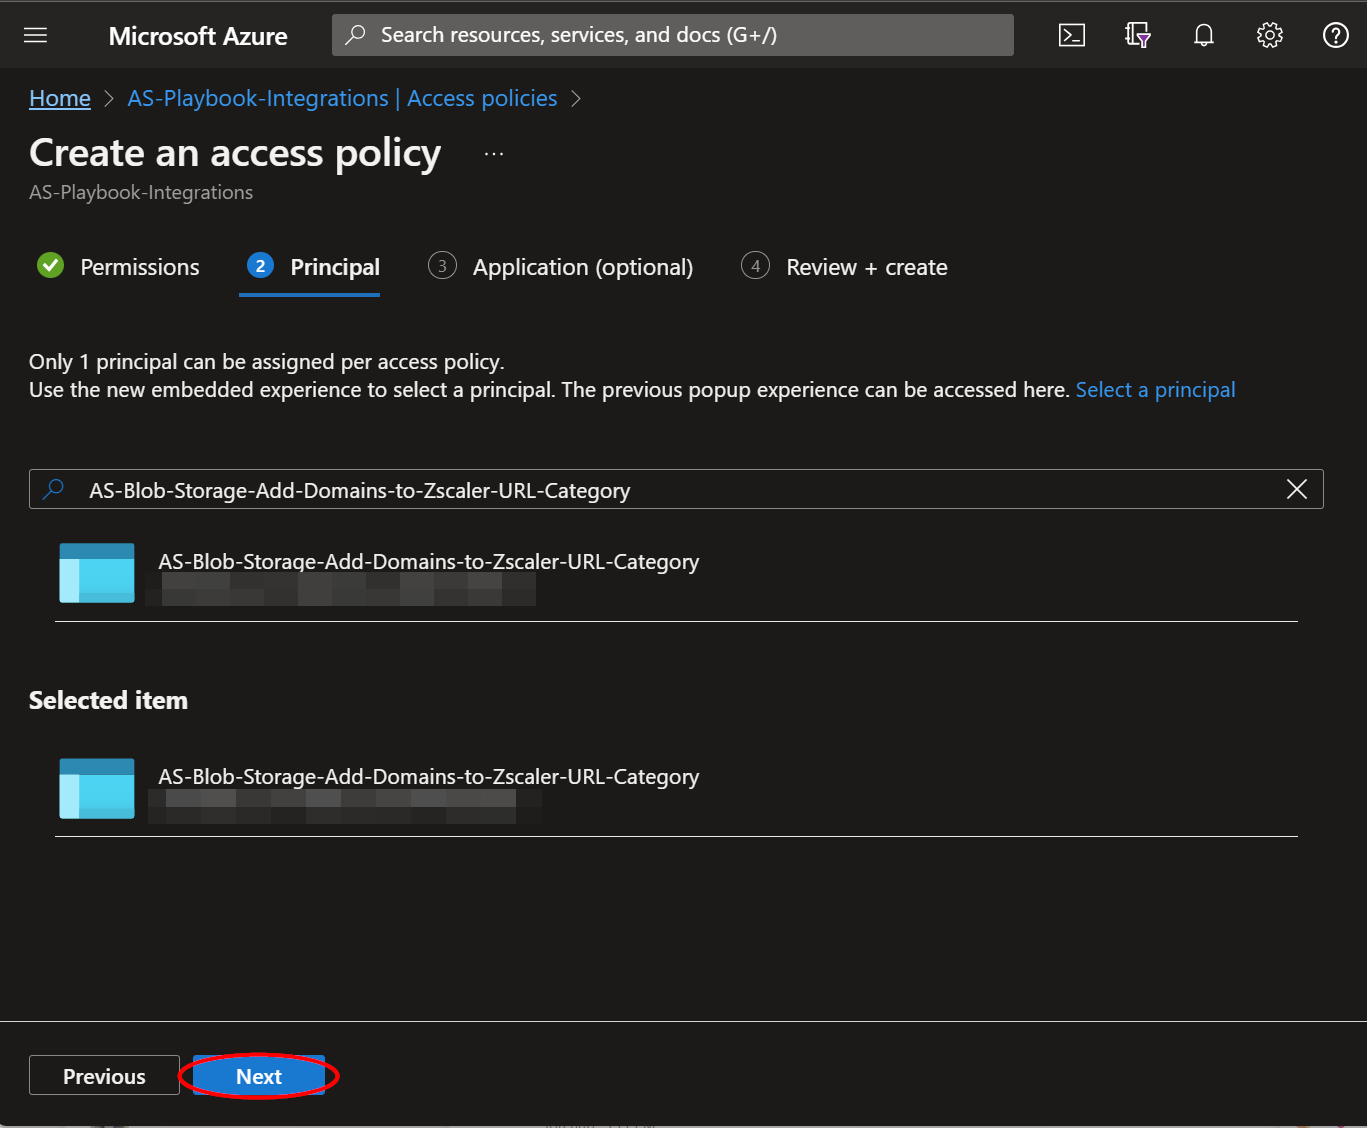Click the Previous button
The width and height of the screenshot is (1367, 1128).
[104, 1076]
